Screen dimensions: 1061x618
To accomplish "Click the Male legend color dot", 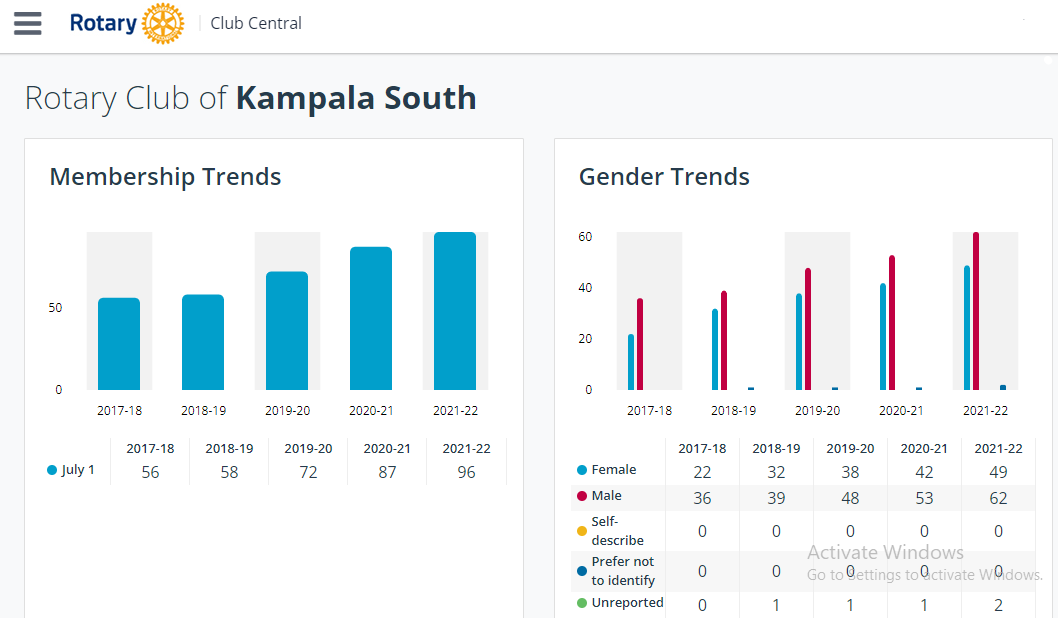I will (582, 496).
